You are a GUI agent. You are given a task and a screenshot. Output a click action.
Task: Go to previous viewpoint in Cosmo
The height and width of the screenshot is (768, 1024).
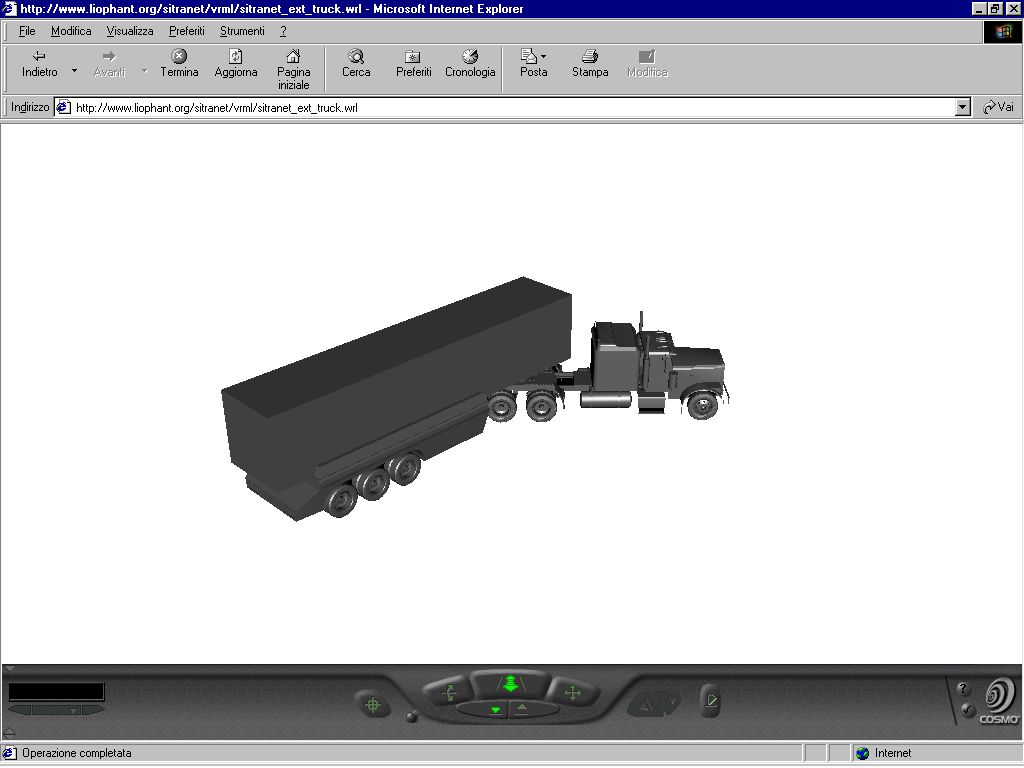20,710
